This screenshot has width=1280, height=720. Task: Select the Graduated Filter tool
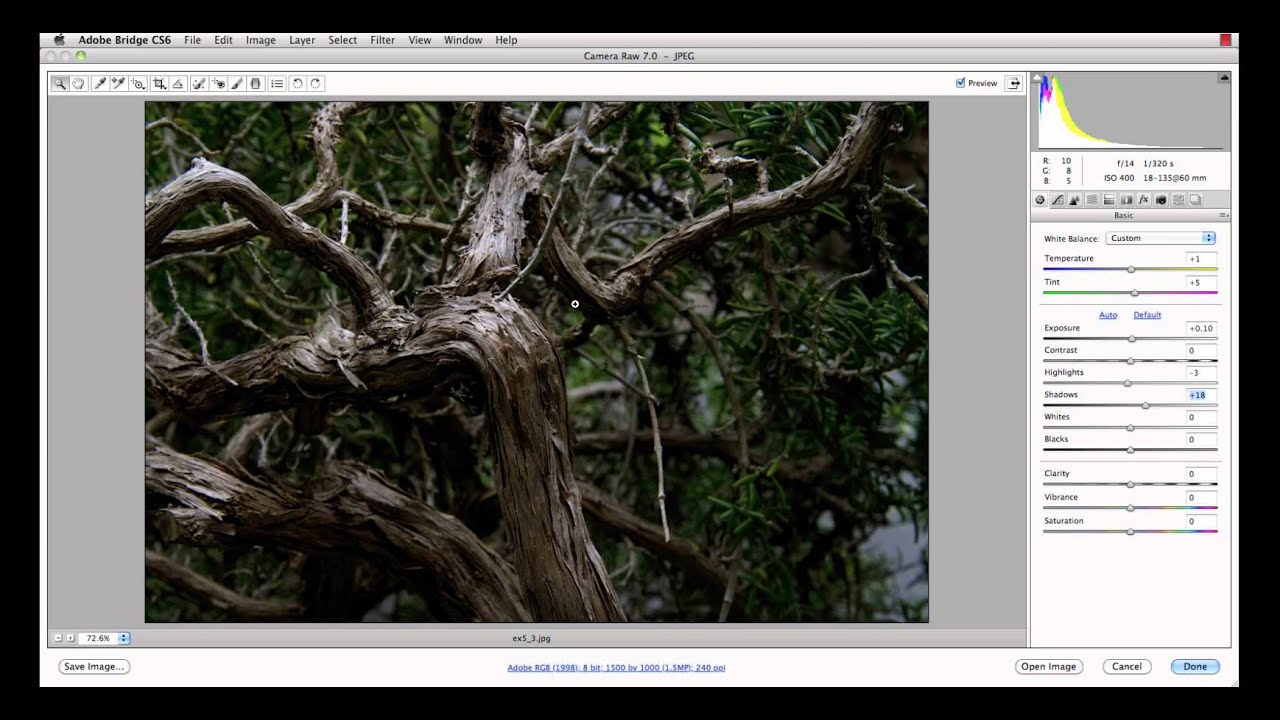(x=255, y=84)
